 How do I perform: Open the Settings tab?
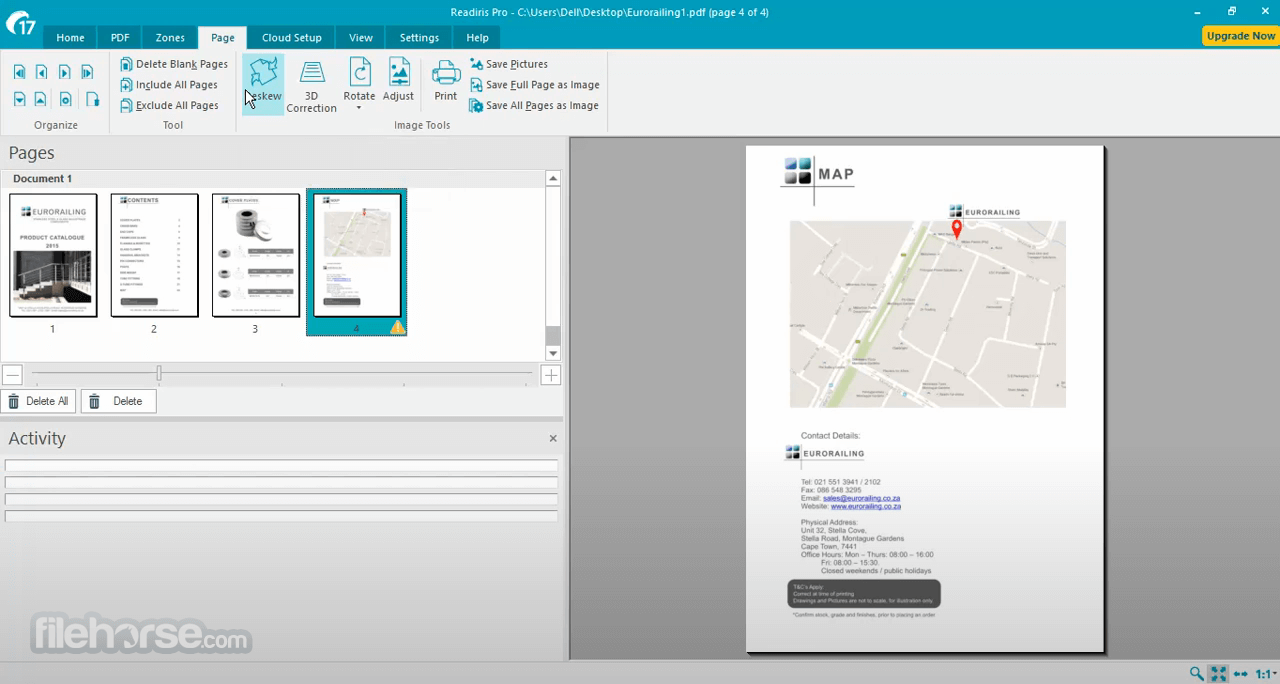coord(419,38)
